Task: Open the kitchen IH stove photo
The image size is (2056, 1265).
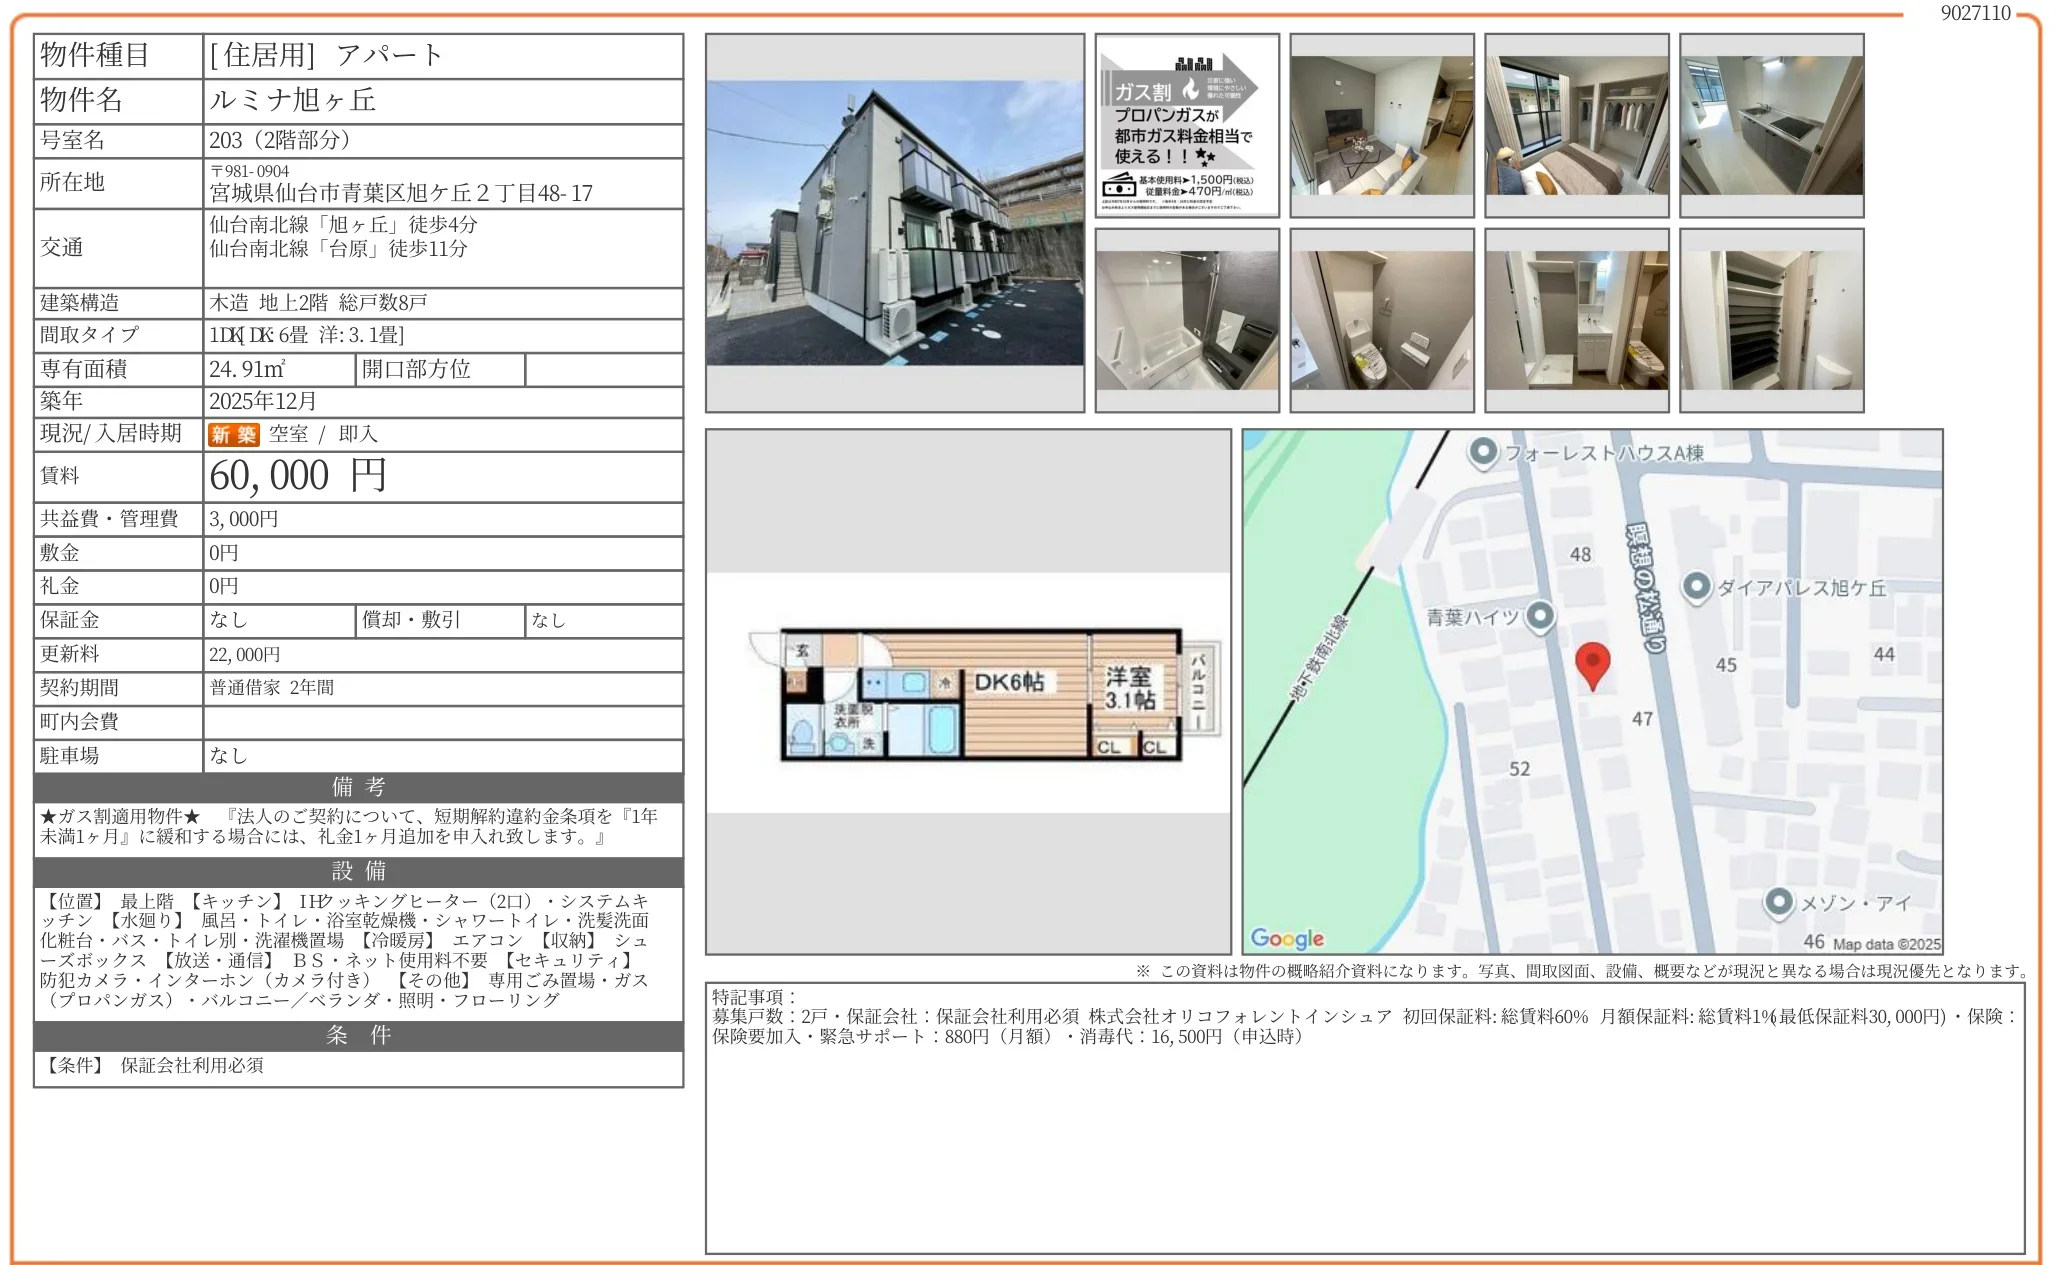Action: [1771, 125]
